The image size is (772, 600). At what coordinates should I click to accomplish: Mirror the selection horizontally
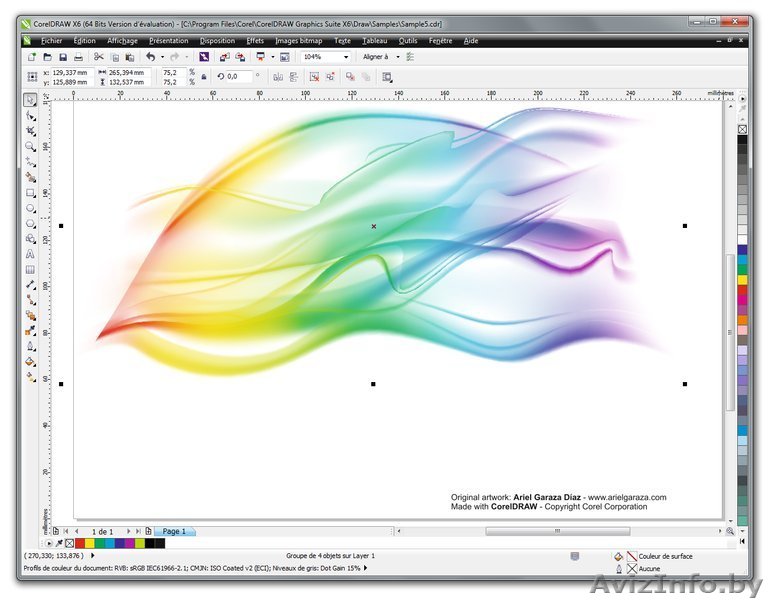[278, 77]
